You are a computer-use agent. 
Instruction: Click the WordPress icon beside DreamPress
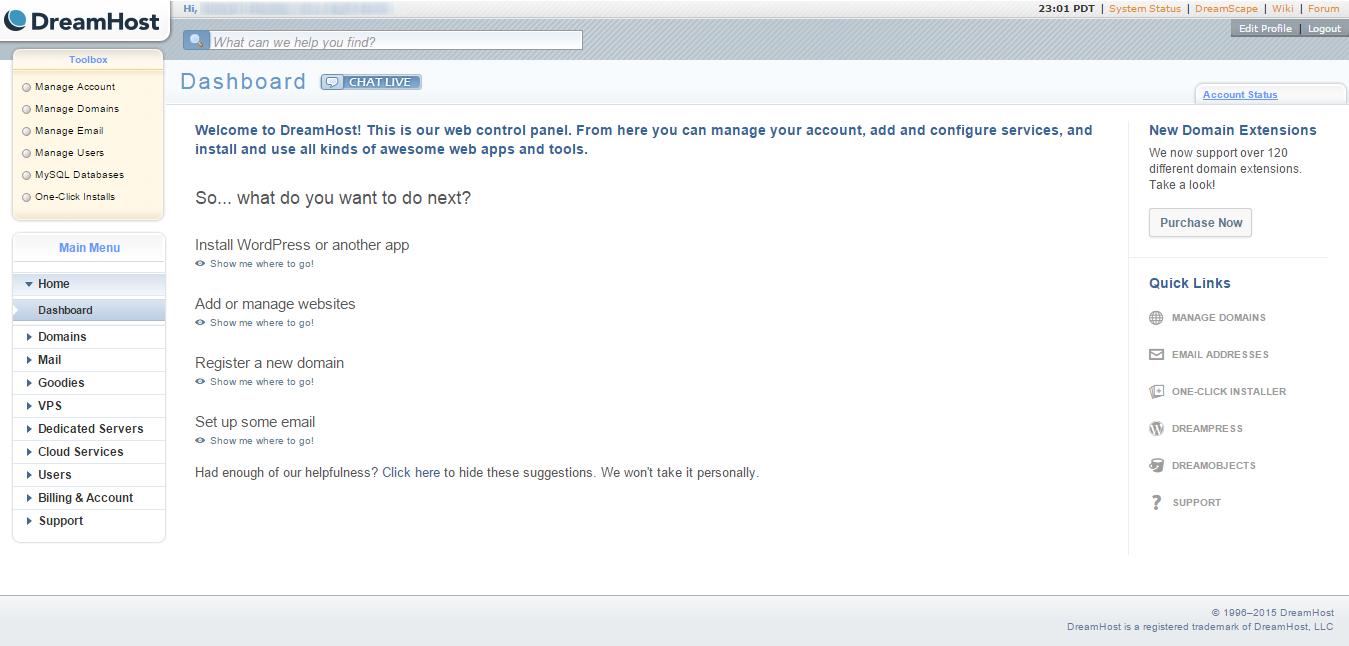[1156, 429]
